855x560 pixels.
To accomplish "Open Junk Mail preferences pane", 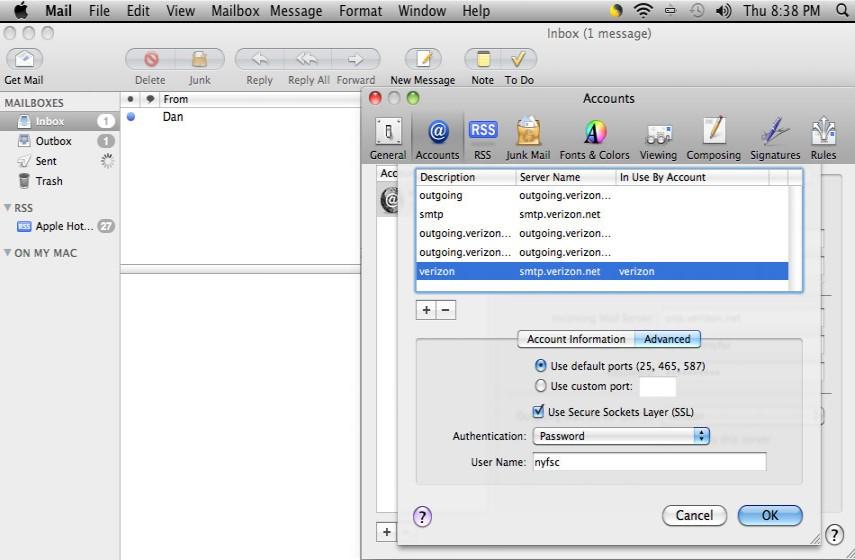I will click(x=528, y=139).
